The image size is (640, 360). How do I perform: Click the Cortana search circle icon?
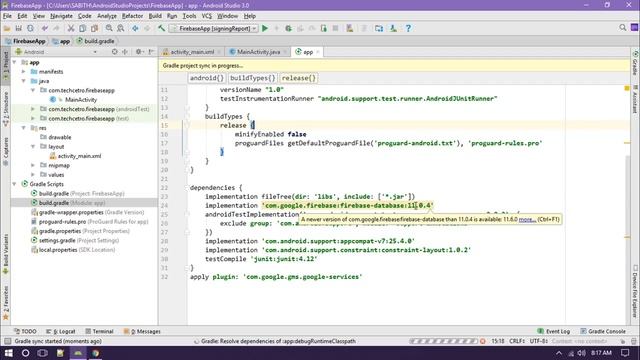click(x=25, y=353)
